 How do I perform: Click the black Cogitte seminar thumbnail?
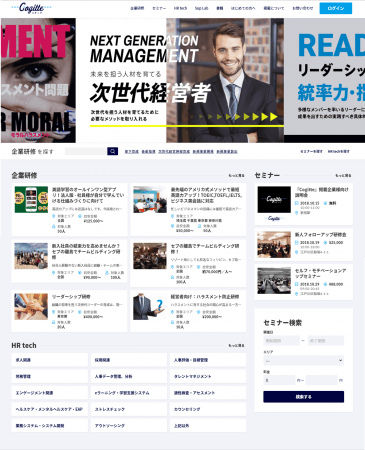point(274,200)
